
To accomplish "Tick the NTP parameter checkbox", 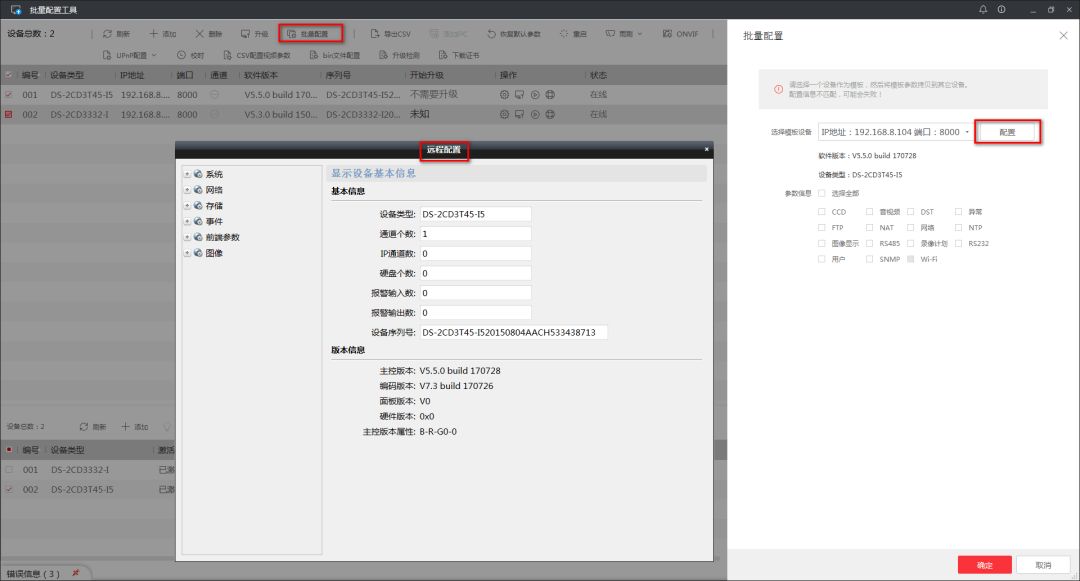I will 959,228.
